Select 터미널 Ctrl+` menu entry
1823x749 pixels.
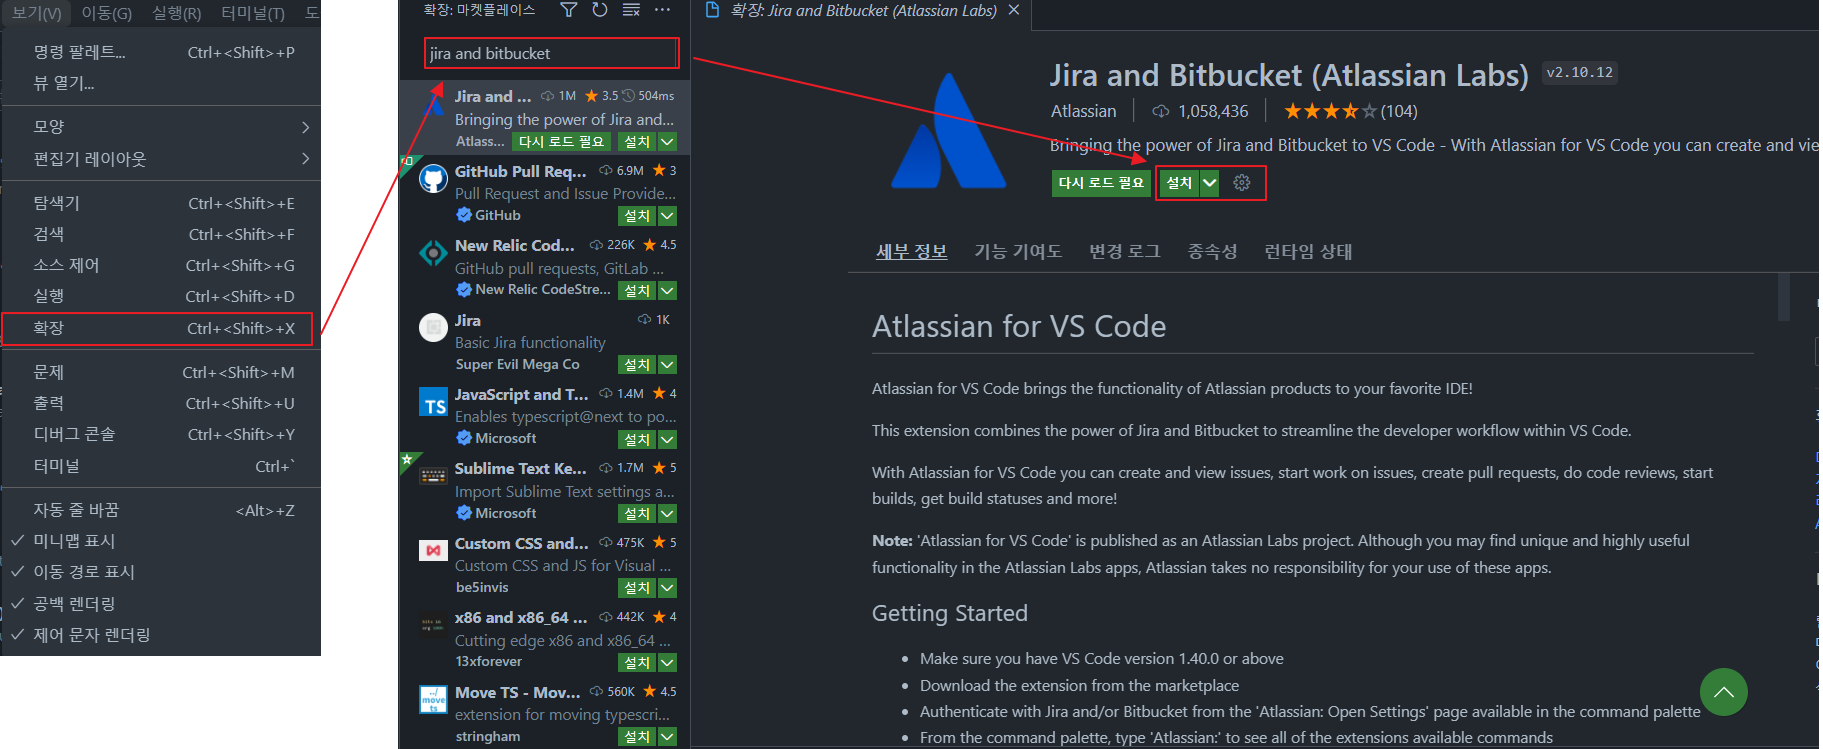(x=161, y=466)
